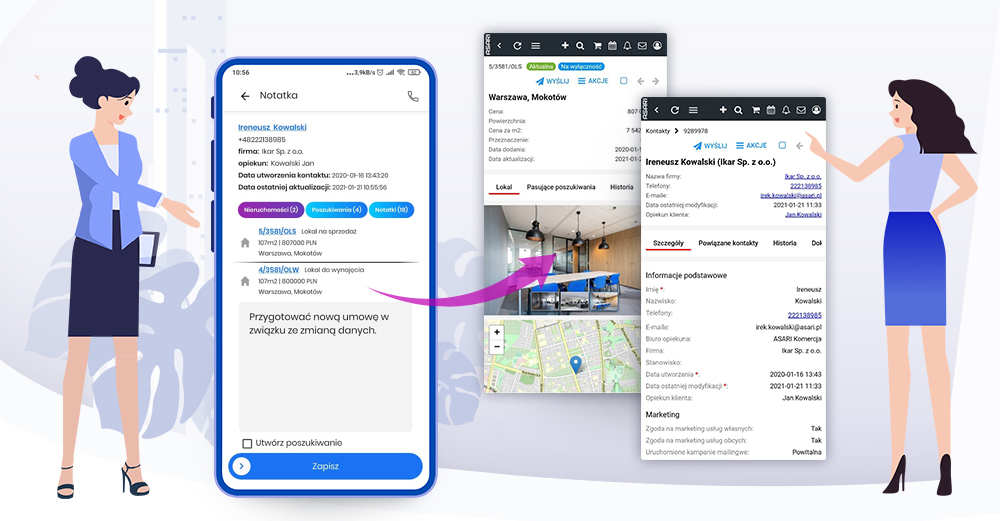Tick selection checkbox beside AKCJE in Warszawa Mokotów screen

pyautogui.click(x=624, y=81)
